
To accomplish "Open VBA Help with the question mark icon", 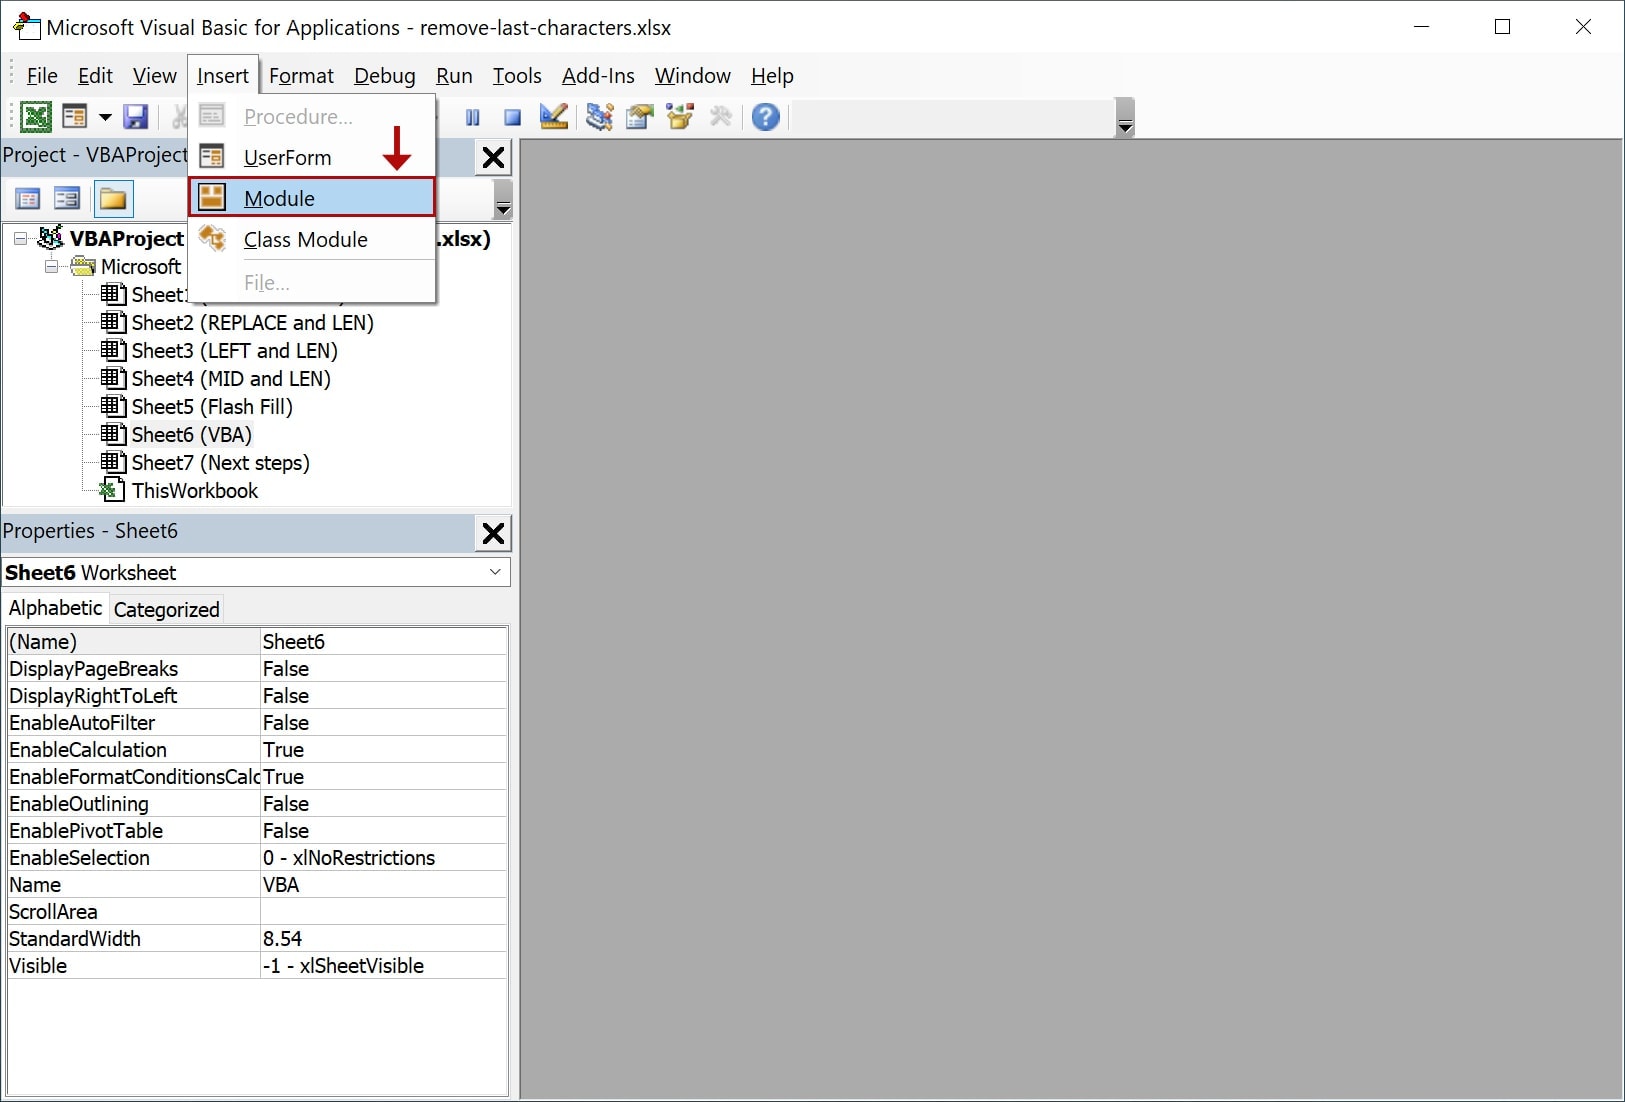I will coord(764,117).
